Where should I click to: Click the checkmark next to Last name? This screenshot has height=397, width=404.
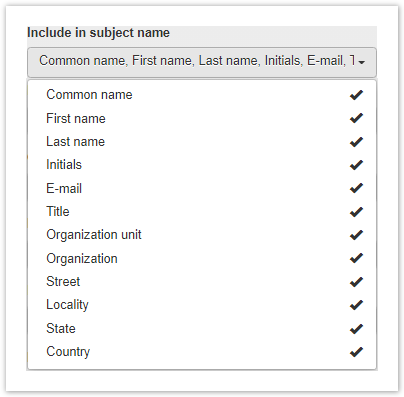356,142
